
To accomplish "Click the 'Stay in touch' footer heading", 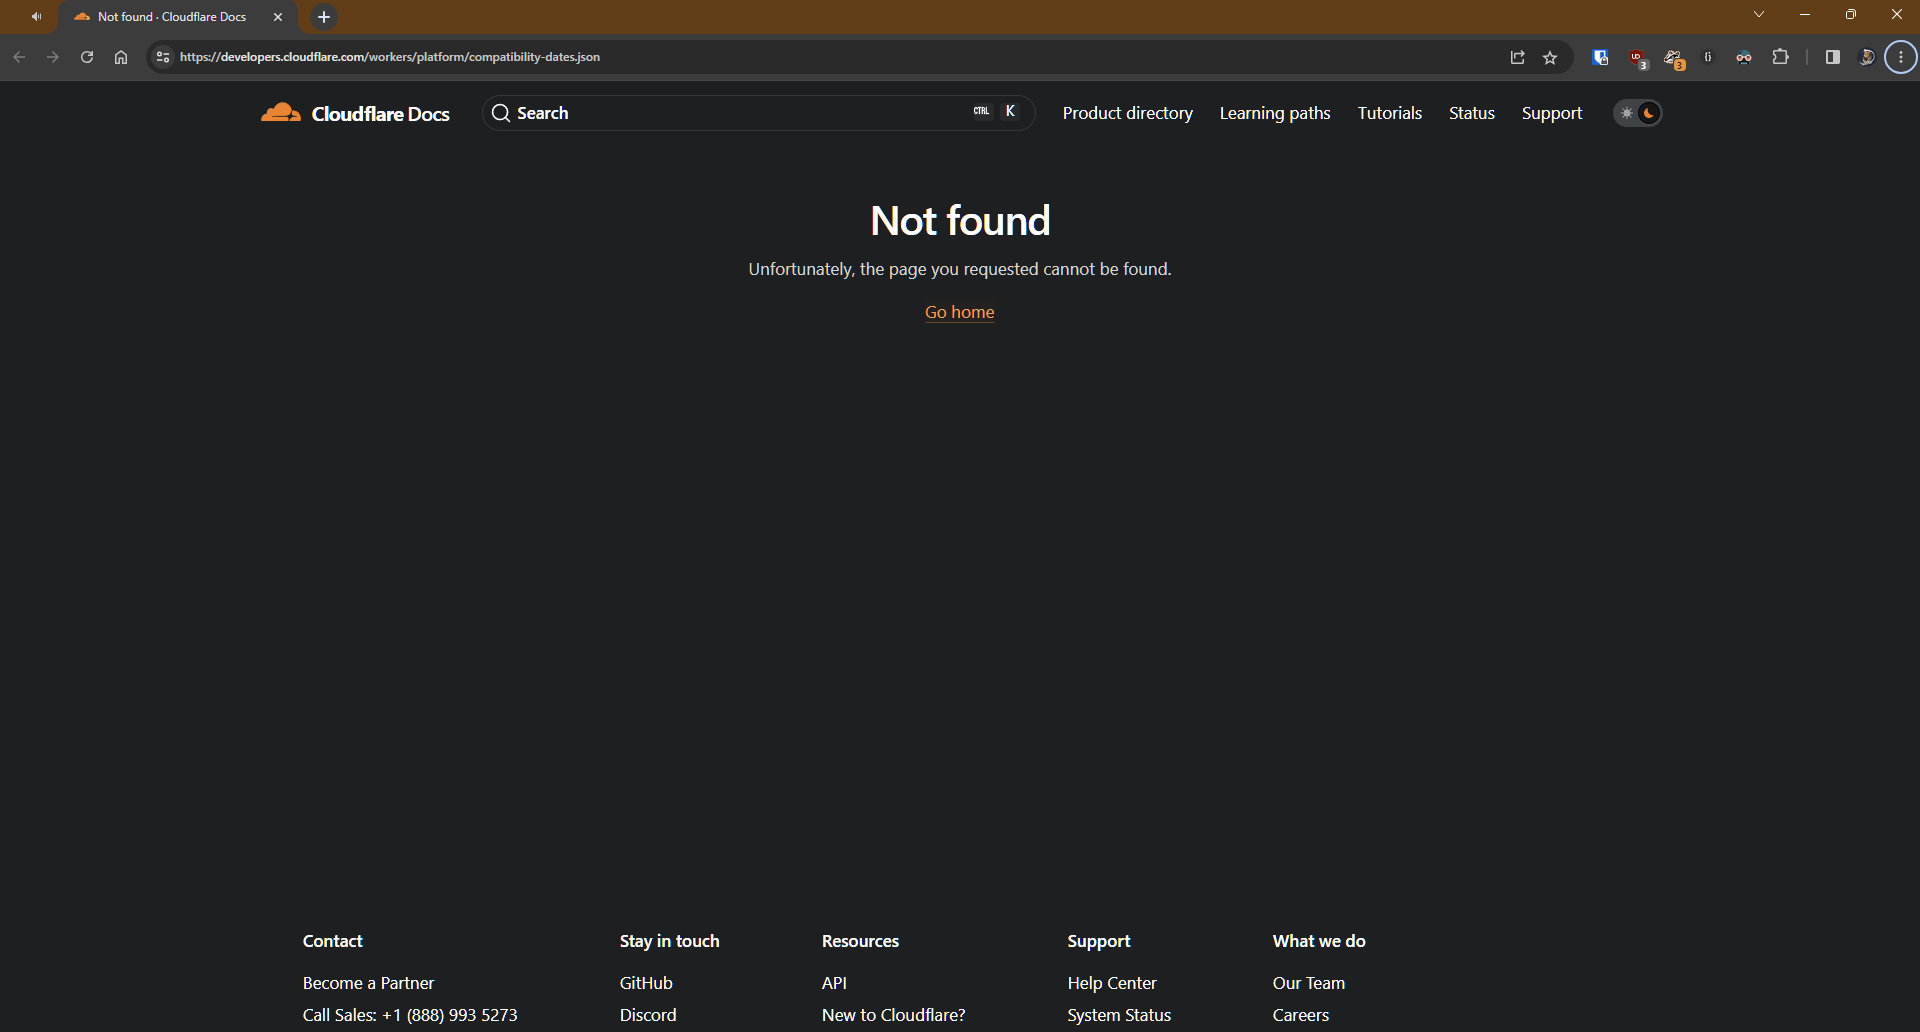I will click(x=669, y=941).
